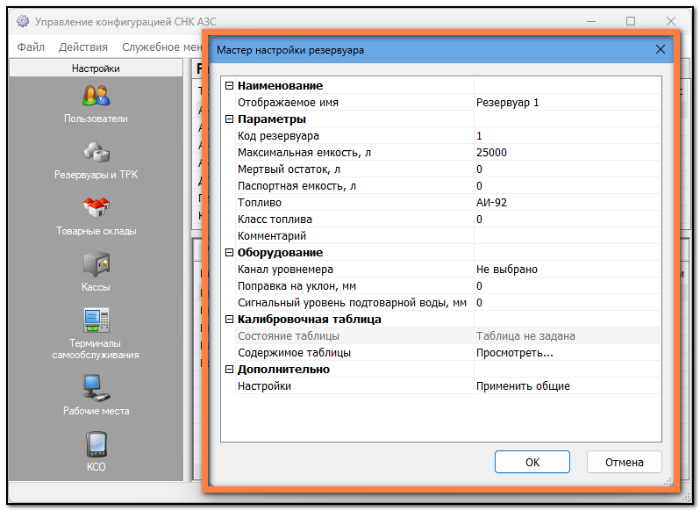Edit the Отображаемое имя value Резервуар 1
This screenshot has height=511, width=700.
coord(567,102)
